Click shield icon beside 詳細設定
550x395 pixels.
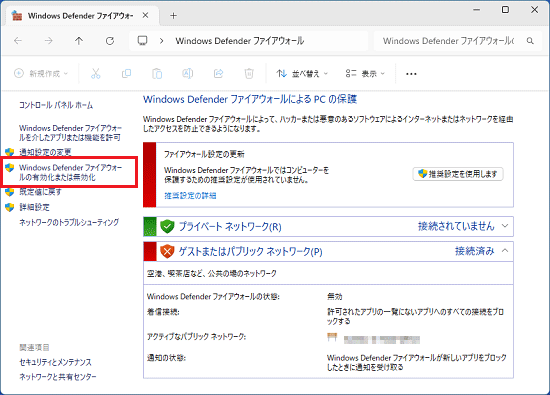click(9, 207)
